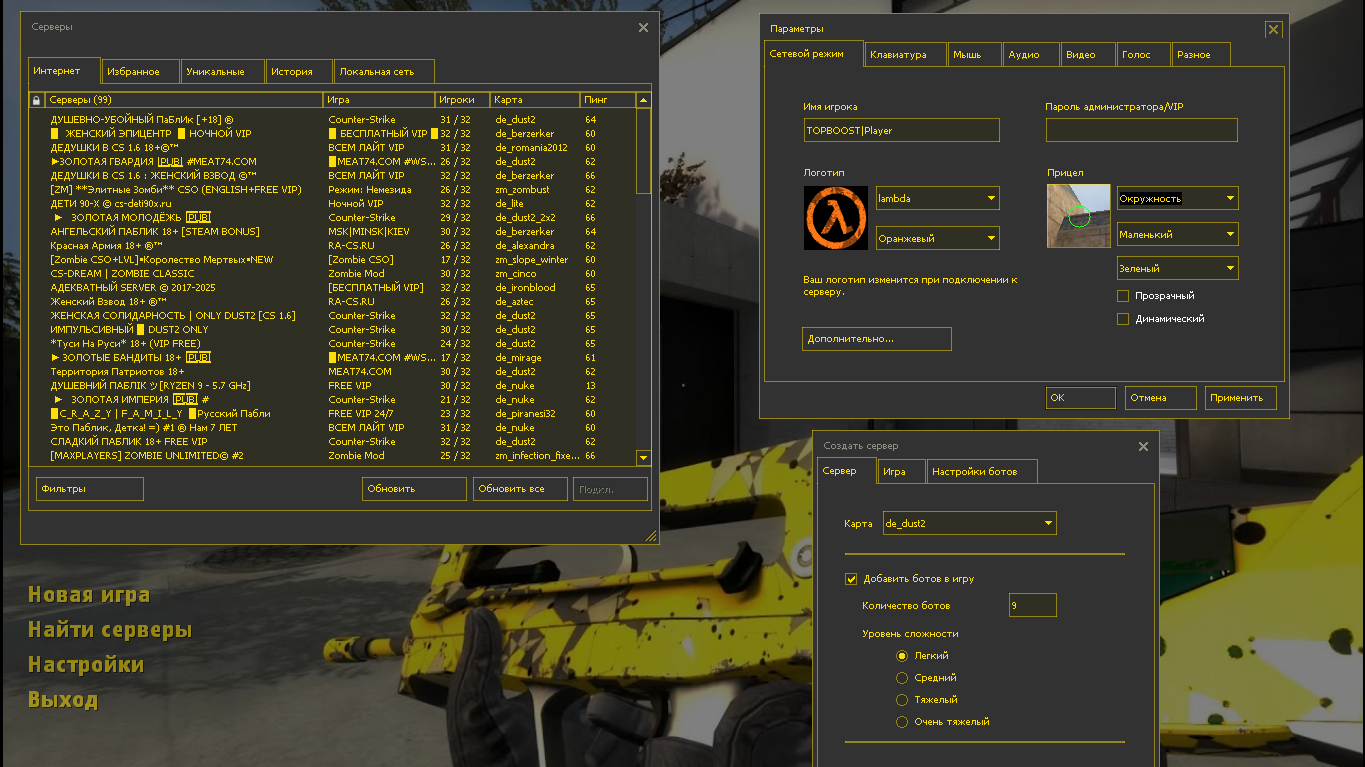Switch to Игра tab in Создать сервер
The width and height of the screenshot is (1365, 767).
[901, 471]
